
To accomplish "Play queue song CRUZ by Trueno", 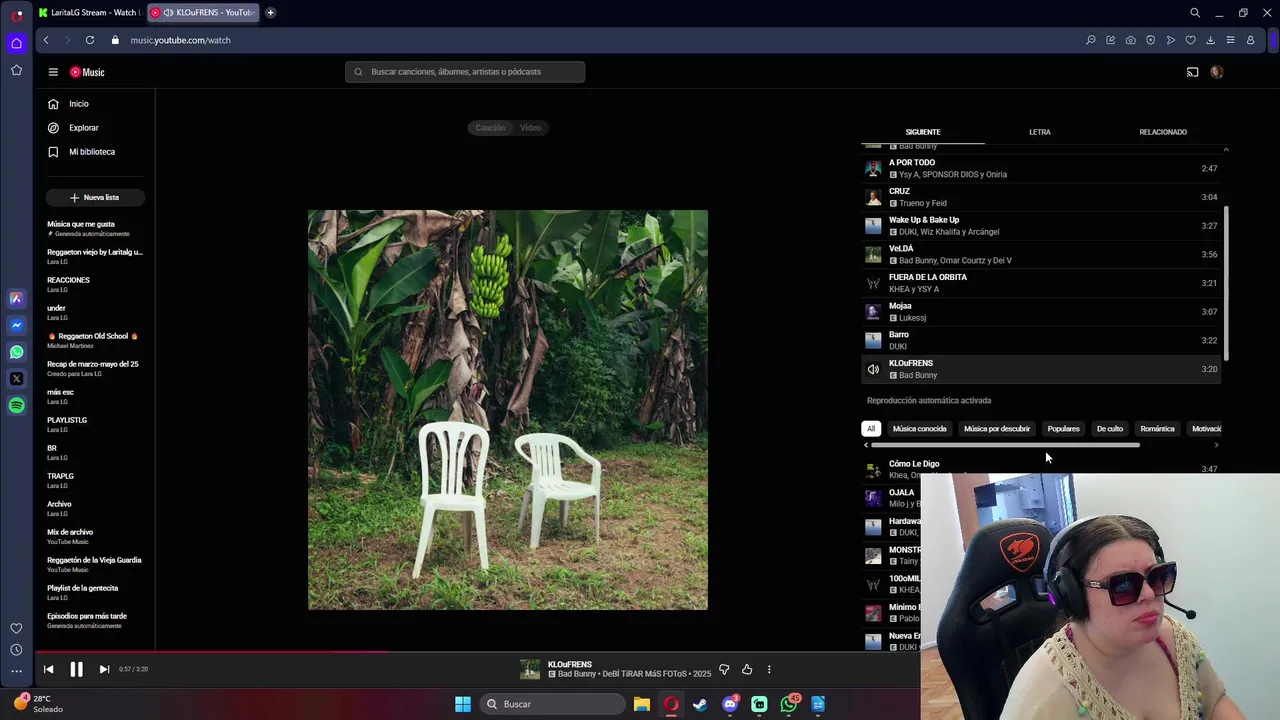I will [x=1040, y=197].
